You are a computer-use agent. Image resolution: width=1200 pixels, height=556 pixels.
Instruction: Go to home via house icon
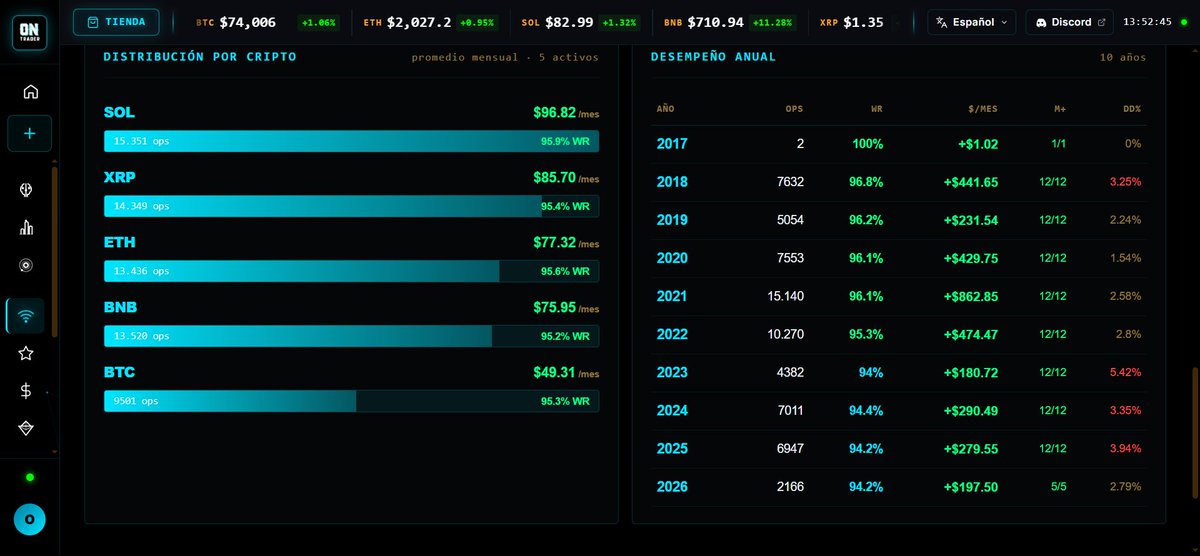pyautogui.click(x=30, y=92)
